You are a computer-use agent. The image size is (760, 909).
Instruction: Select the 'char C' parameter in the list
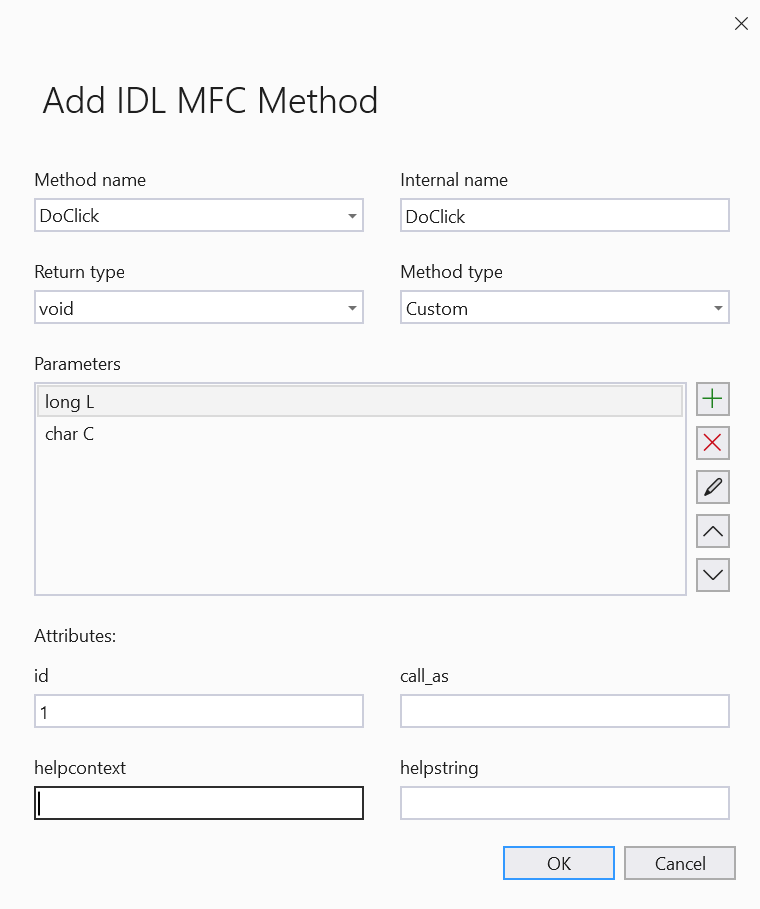200,434
